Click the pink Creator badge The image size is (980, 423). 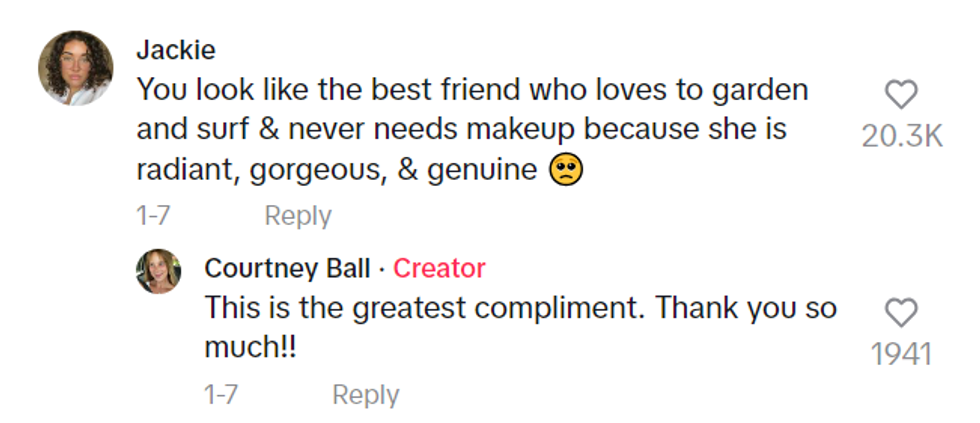point(439,268)
